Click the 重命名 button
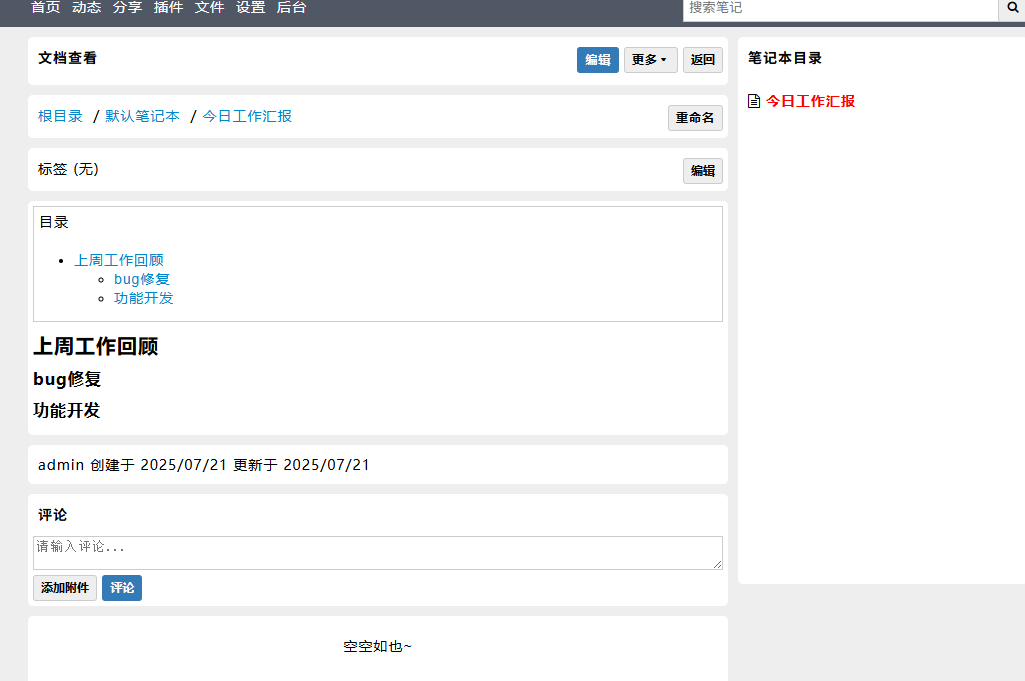The height and width of the screenshot is (681, 1025). point(695,118)
